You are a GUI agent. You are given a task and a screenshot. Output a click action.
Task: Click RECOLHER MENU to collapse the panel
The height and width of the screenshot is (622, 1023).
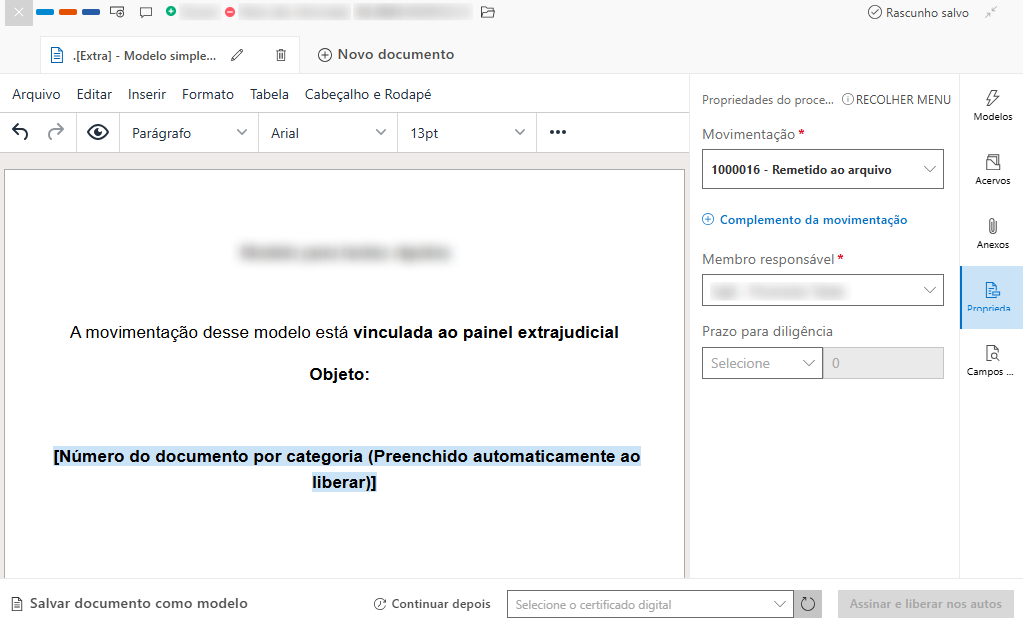click(x=895, y=98)
